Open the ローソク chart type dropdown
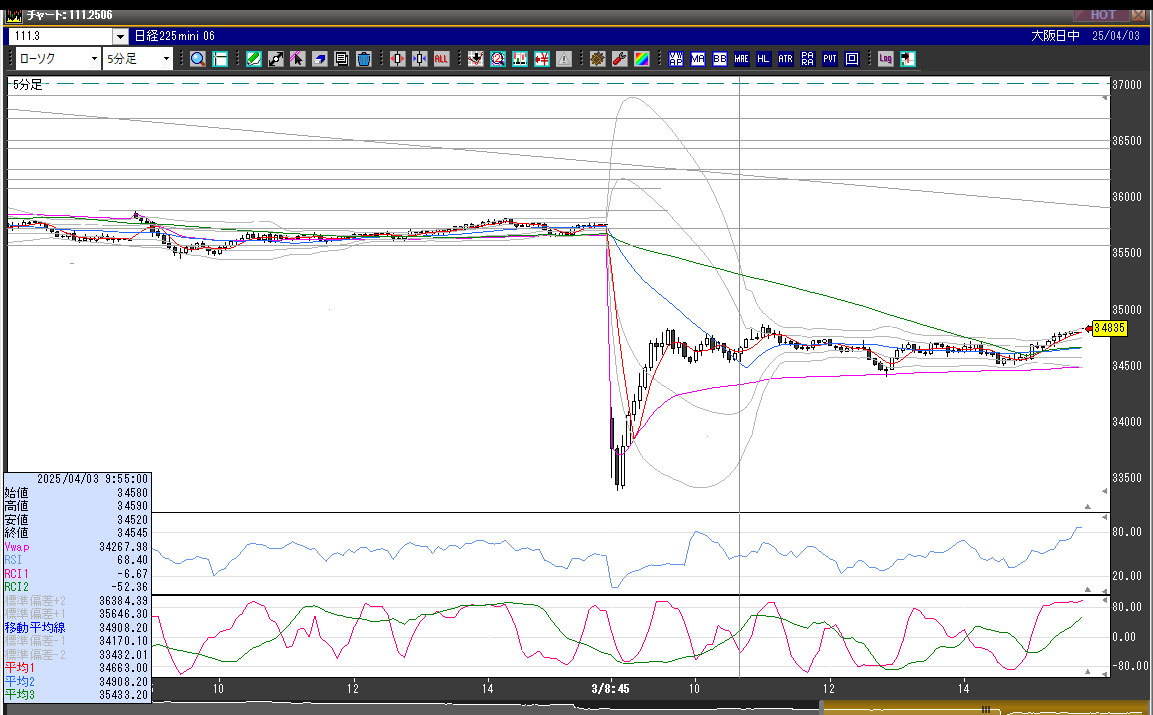Image resolution: width=1153 pixels, height=715 pixels. point(58,59)
